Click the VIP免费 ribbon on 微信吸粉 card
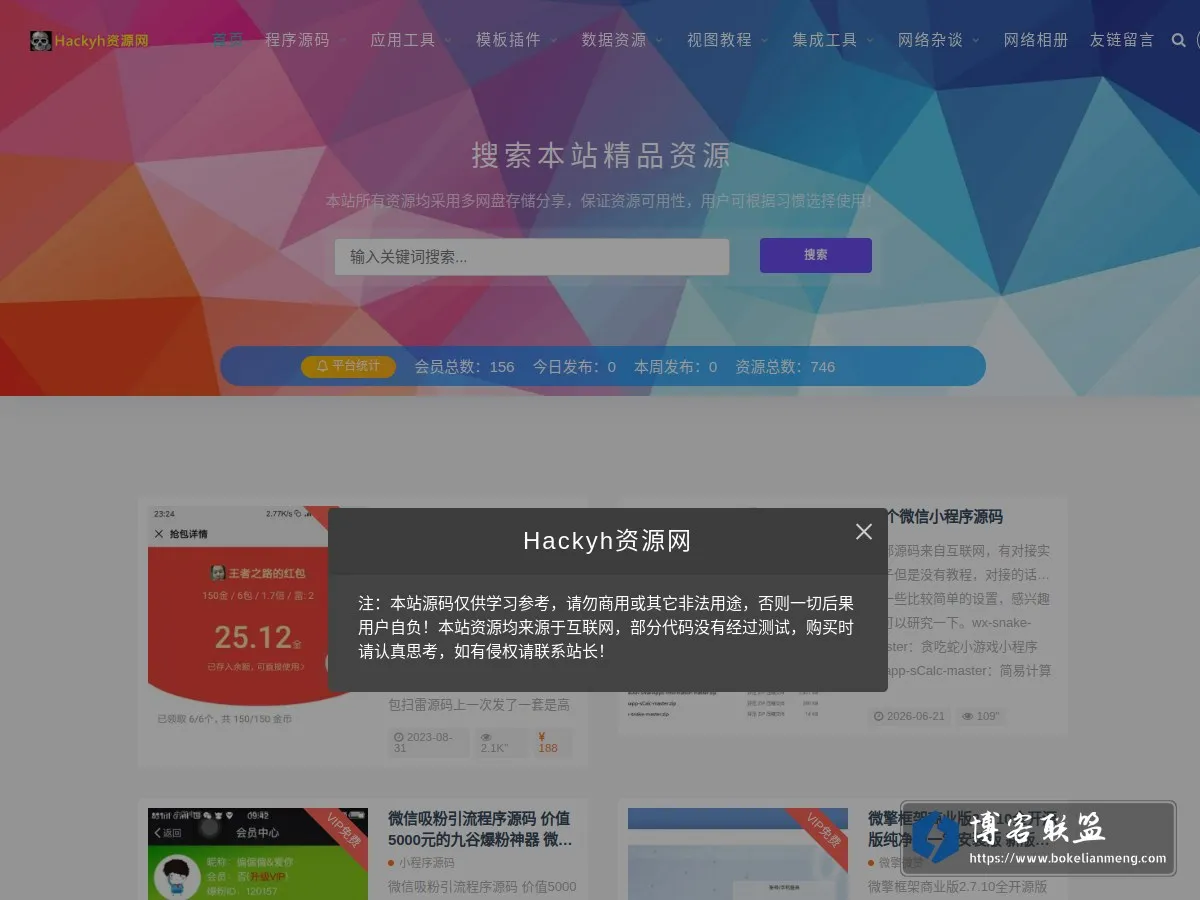Image resolution: width=1200 pixels, height=900 pixels. [343, 830]
